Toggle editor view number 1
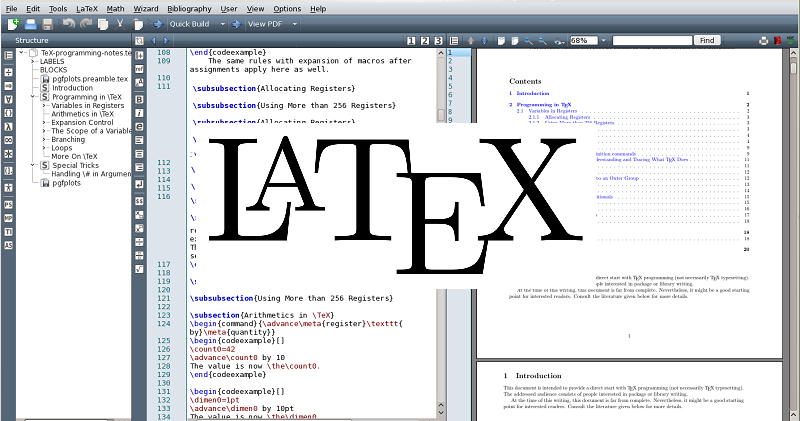The width and height of the screenshot is (800, 421). coord(411,40)
